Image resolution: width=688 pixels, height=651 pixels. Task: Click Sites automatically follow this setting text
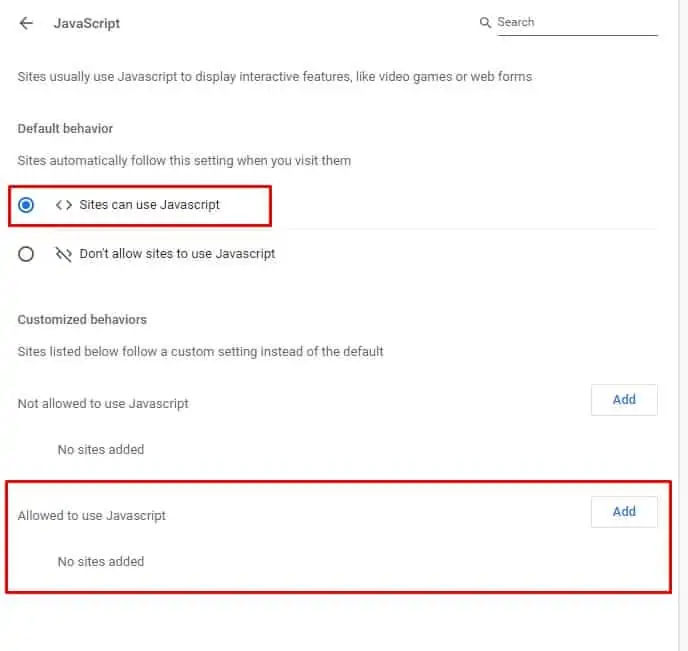click(x=184, y=161)
